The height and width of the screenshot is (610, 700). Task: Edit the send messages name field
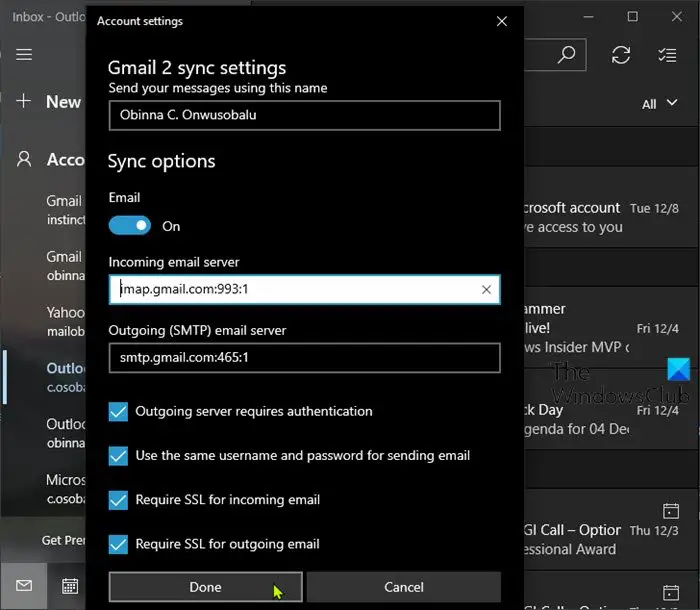tap(304, 115)
